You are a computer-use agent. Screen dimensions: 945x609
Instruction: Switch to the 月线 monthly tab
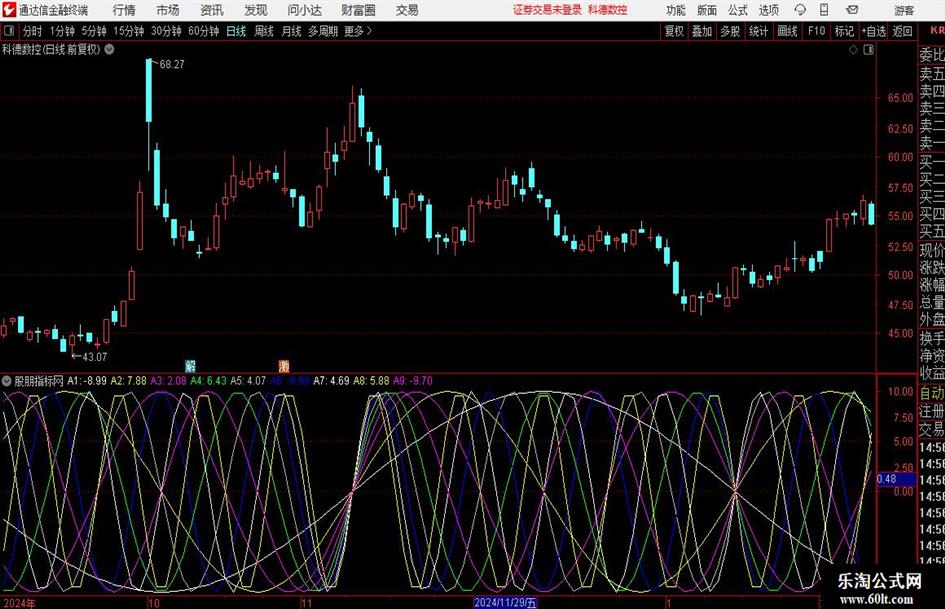click(292, 31)
